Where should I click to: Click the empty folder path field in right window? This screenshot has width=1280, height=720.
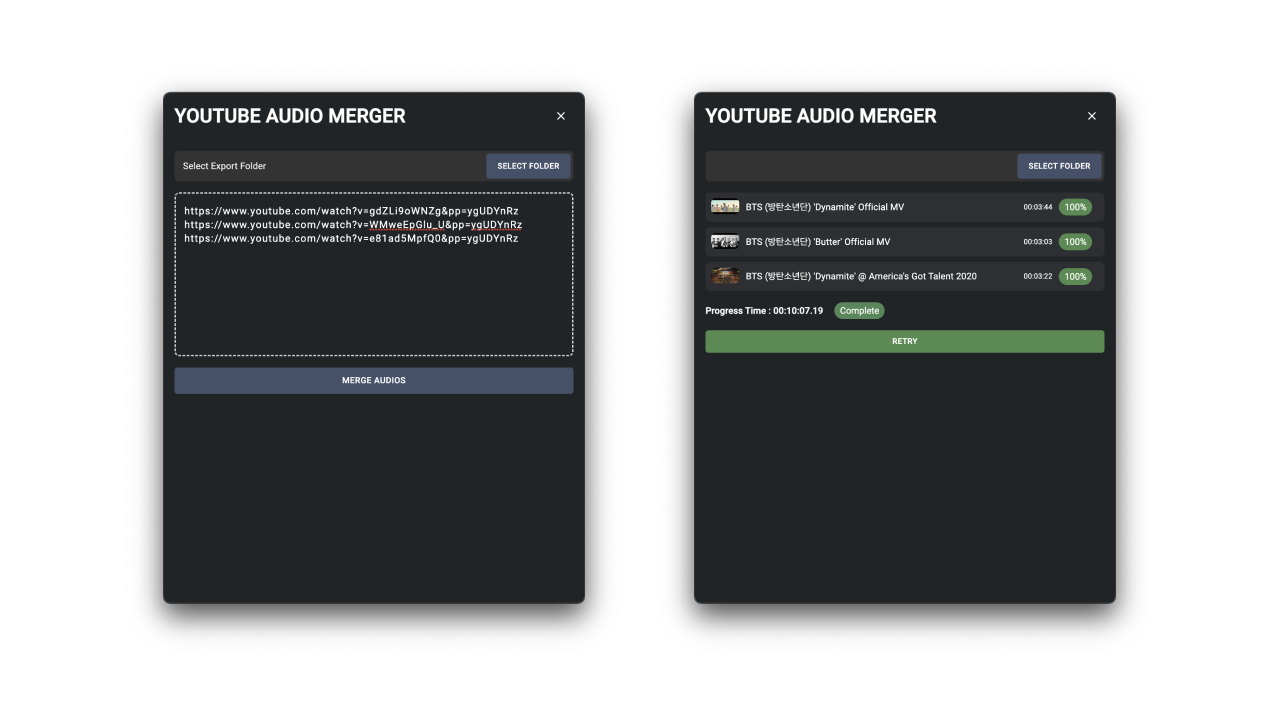point(861,166)
